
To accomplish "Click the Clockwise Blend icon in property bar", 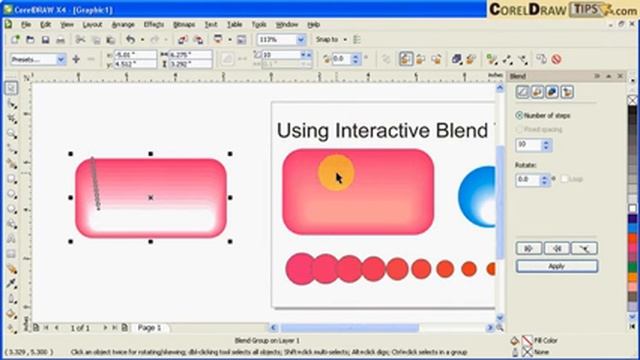I will point(421,60).
